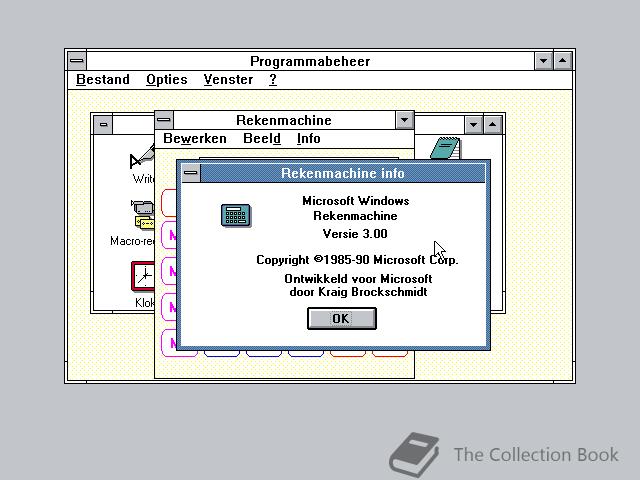The width and height of the screenshot is (640, 480).
Task: Click the Rekenmachine info title bar
Action: 343,173
